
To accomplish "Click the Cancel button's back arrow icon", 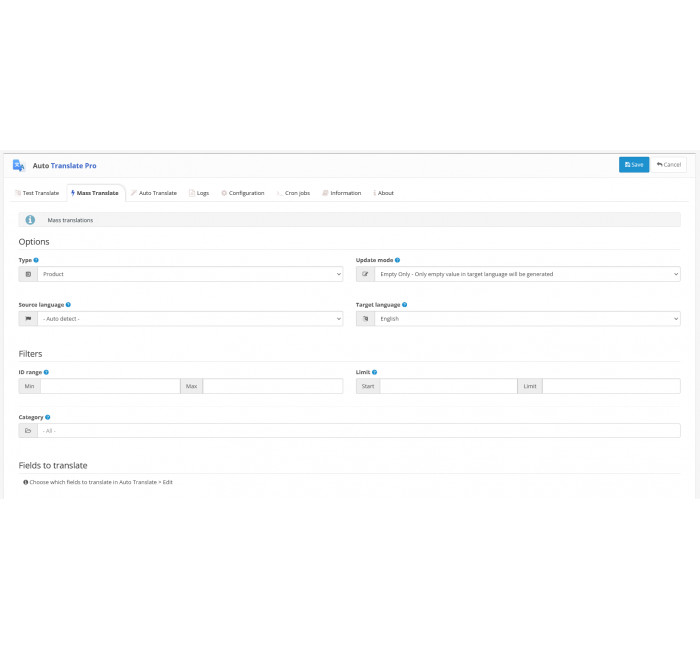I will (x=659, y=165).
